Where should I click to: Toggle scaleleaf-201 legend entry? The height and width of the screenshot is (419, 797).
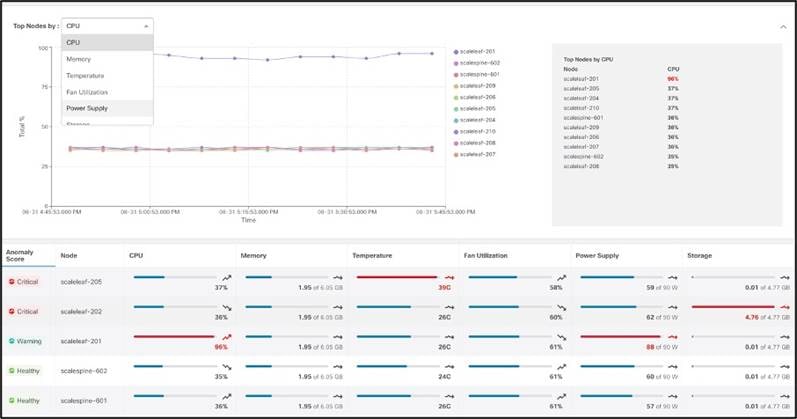click(x=474, y=51)
